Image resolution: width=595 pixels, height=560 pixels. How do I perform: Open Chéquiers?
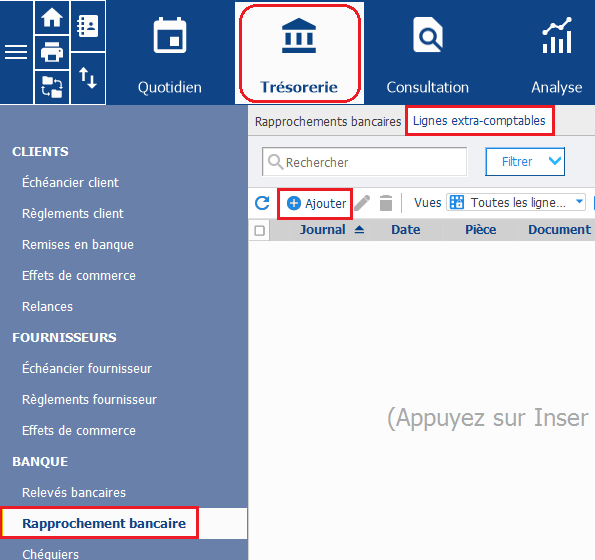(x=50, y=554)
